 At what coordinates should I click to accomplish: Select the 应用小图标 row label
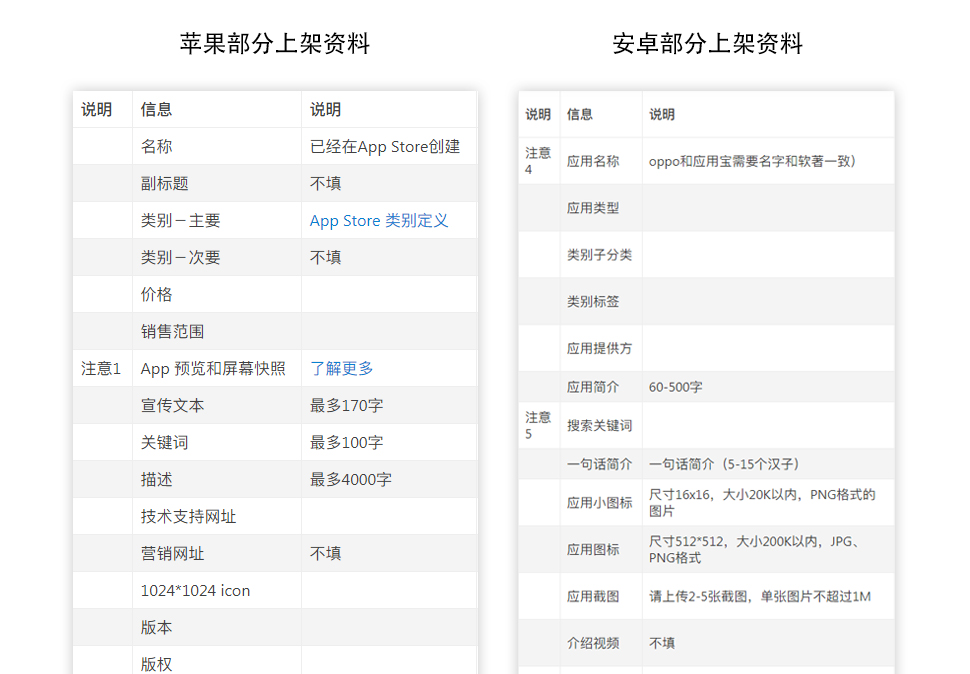599,503
